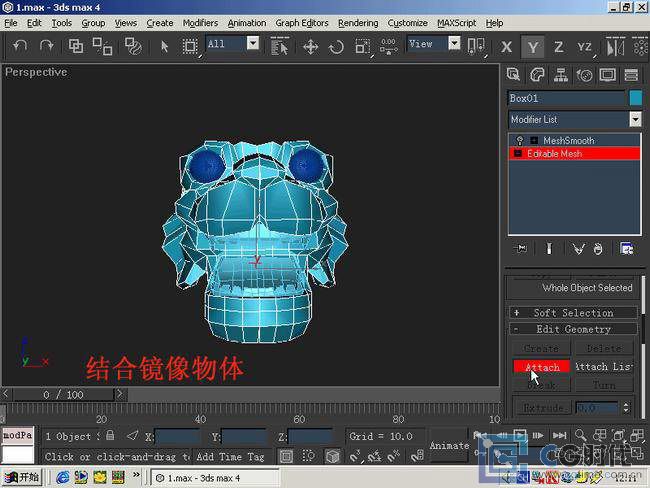Toggle X axis constraint
This screenshot has width=650, height=488.
coord(506,47)
